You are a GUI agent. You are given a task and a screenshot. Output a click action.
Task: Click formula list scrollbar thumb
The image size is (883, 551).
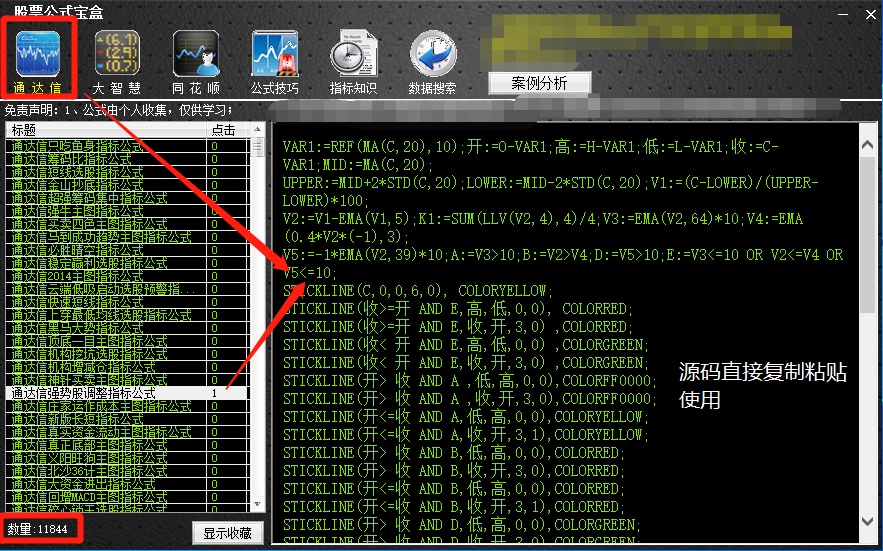(x=257, y=147)
